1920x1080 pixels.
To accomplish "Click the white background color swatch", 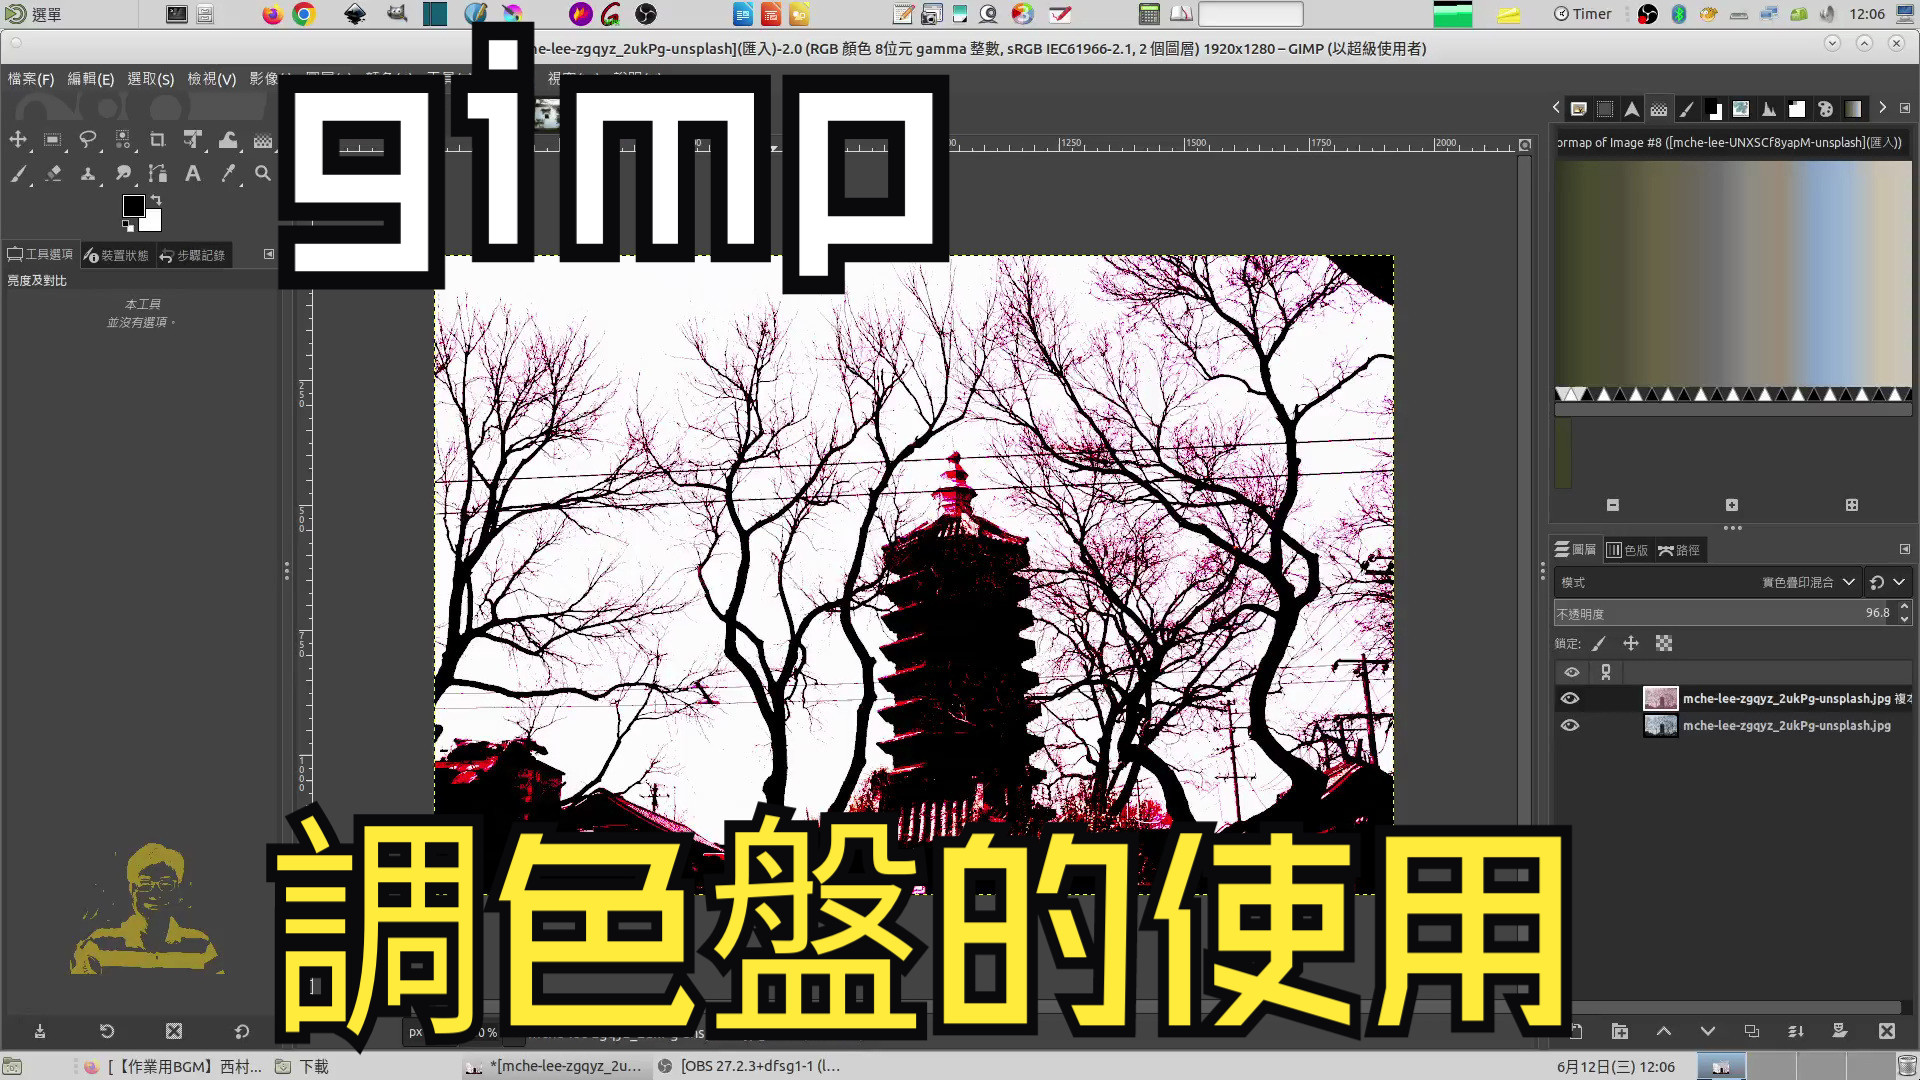I will 152,221.
